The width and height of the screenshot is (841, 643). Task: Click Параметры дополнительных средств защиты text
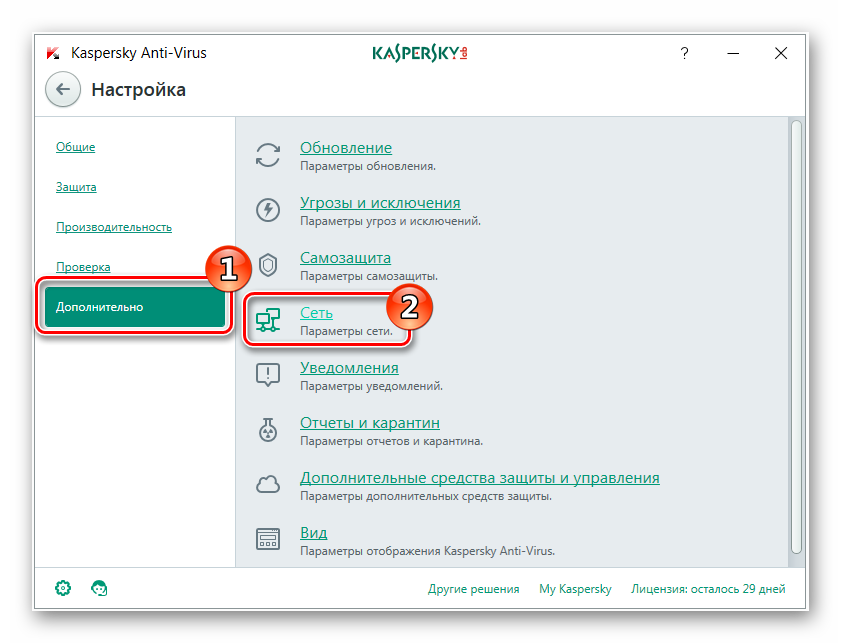[426, 496]
